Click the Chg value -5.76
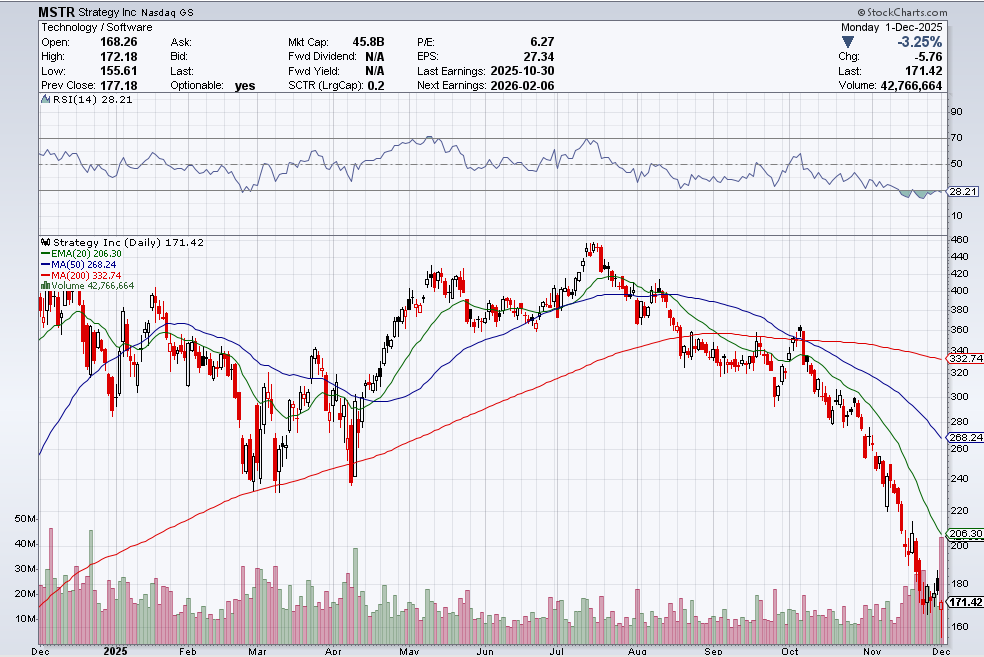The width and height of the screenshot is (984, 657). point(926,56)
